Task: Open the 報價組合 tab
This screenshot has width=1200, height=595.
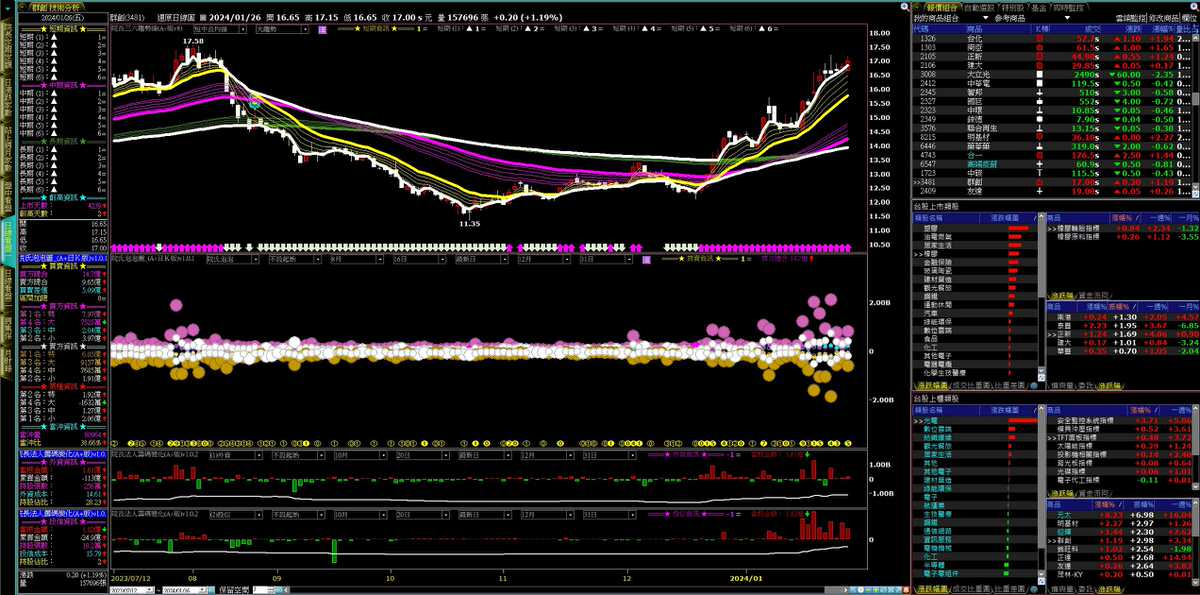Action: point(933,6)
